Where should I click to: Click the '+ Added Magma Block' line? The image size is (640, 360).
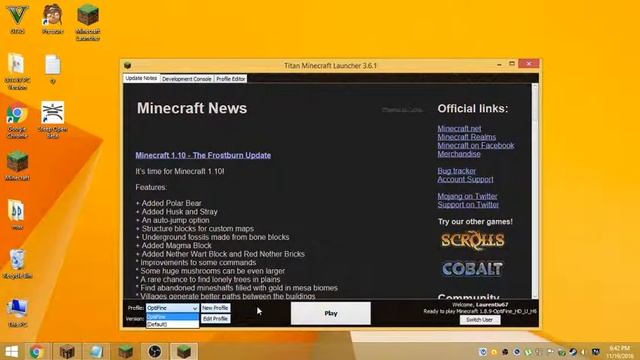pyautogui.click(x=173, y=246)
